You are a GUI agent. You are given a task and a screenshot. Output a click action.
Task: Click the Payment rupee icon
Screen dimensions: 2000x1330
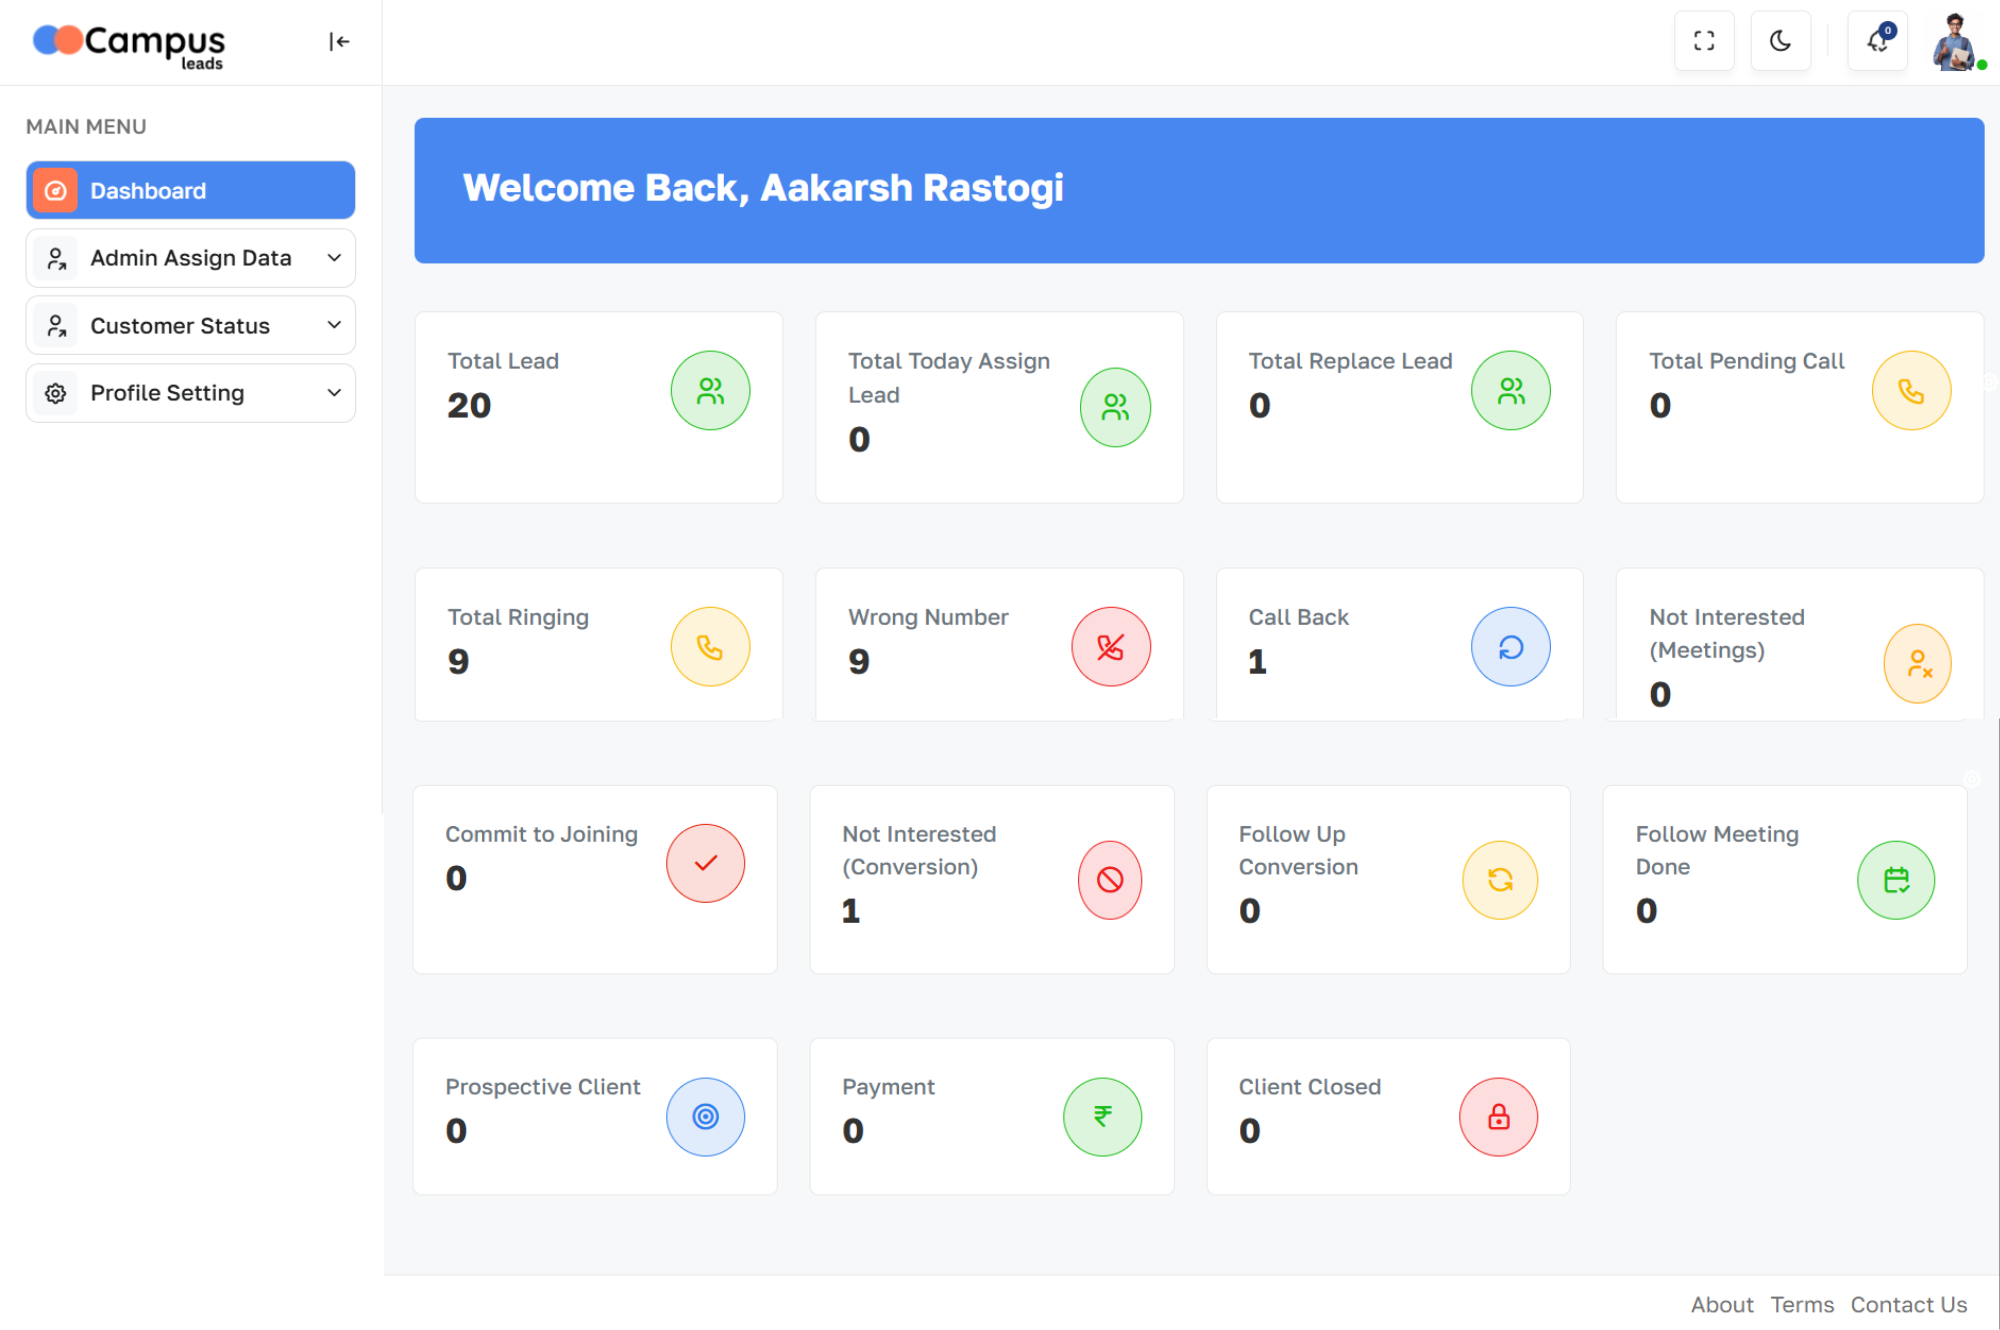1102,1116
